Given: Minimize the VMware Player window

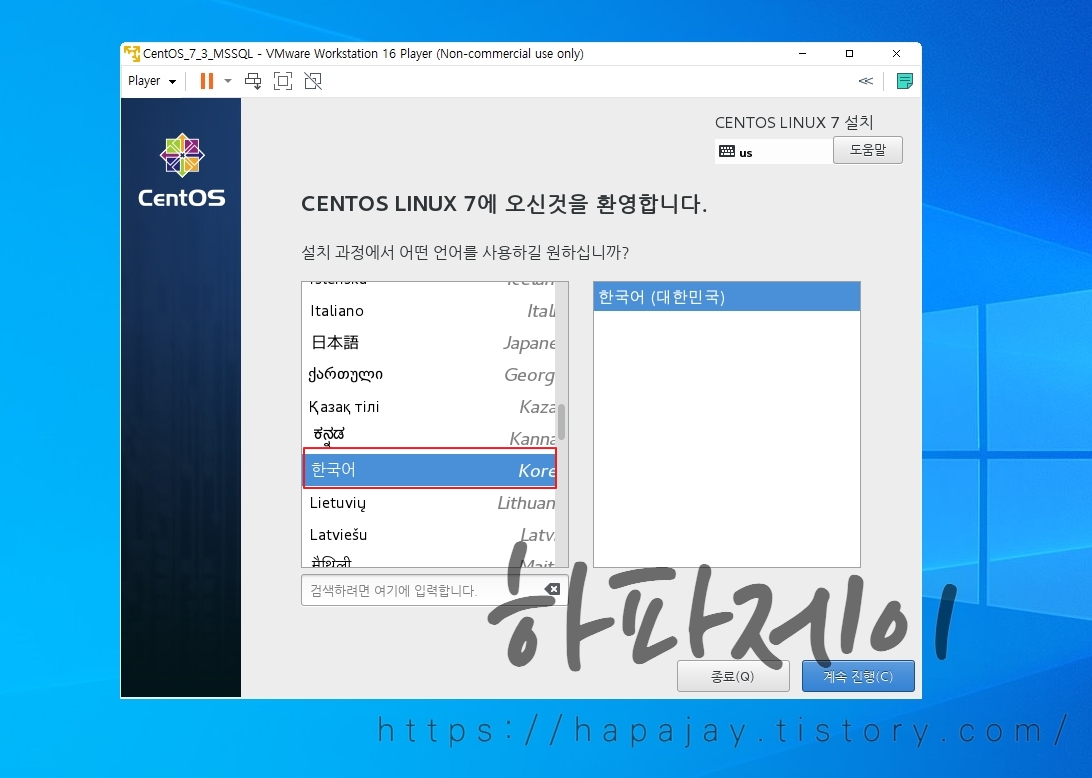Looking at the screenshot, I should 802,54.
